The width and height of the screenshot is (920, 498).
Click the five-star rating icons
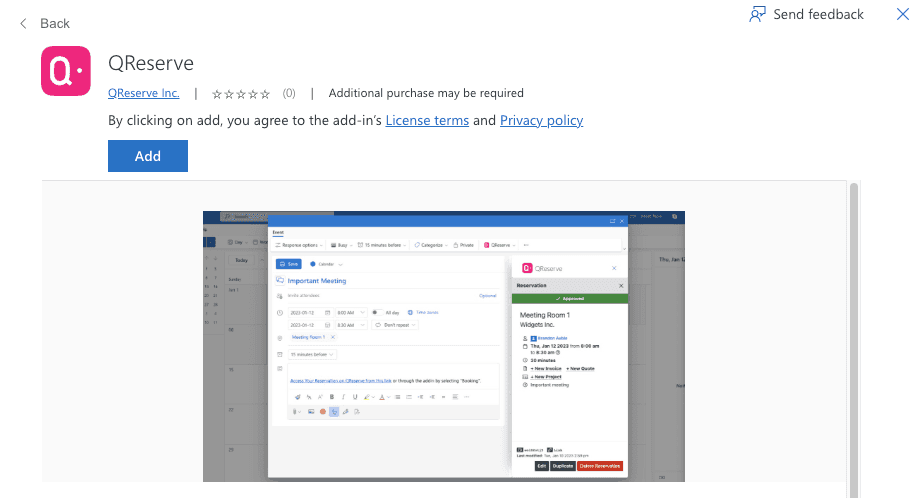point(241,94)
